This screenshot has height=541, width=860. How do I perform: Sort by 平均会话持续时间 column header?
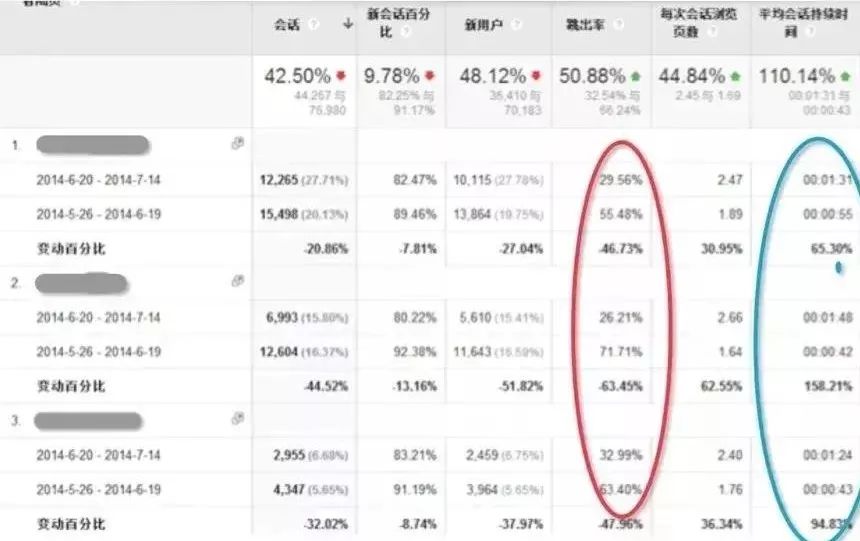point(804,23)
